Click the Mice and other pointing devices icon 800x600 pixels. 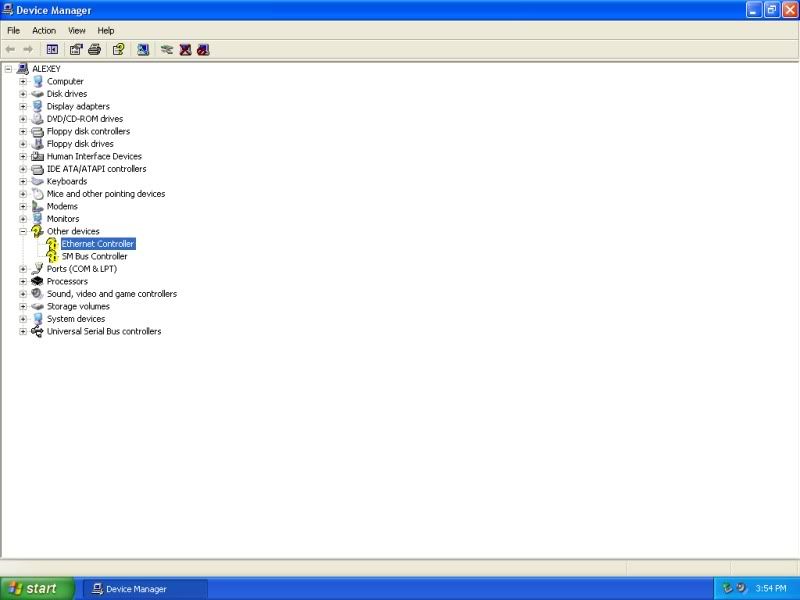37,194
